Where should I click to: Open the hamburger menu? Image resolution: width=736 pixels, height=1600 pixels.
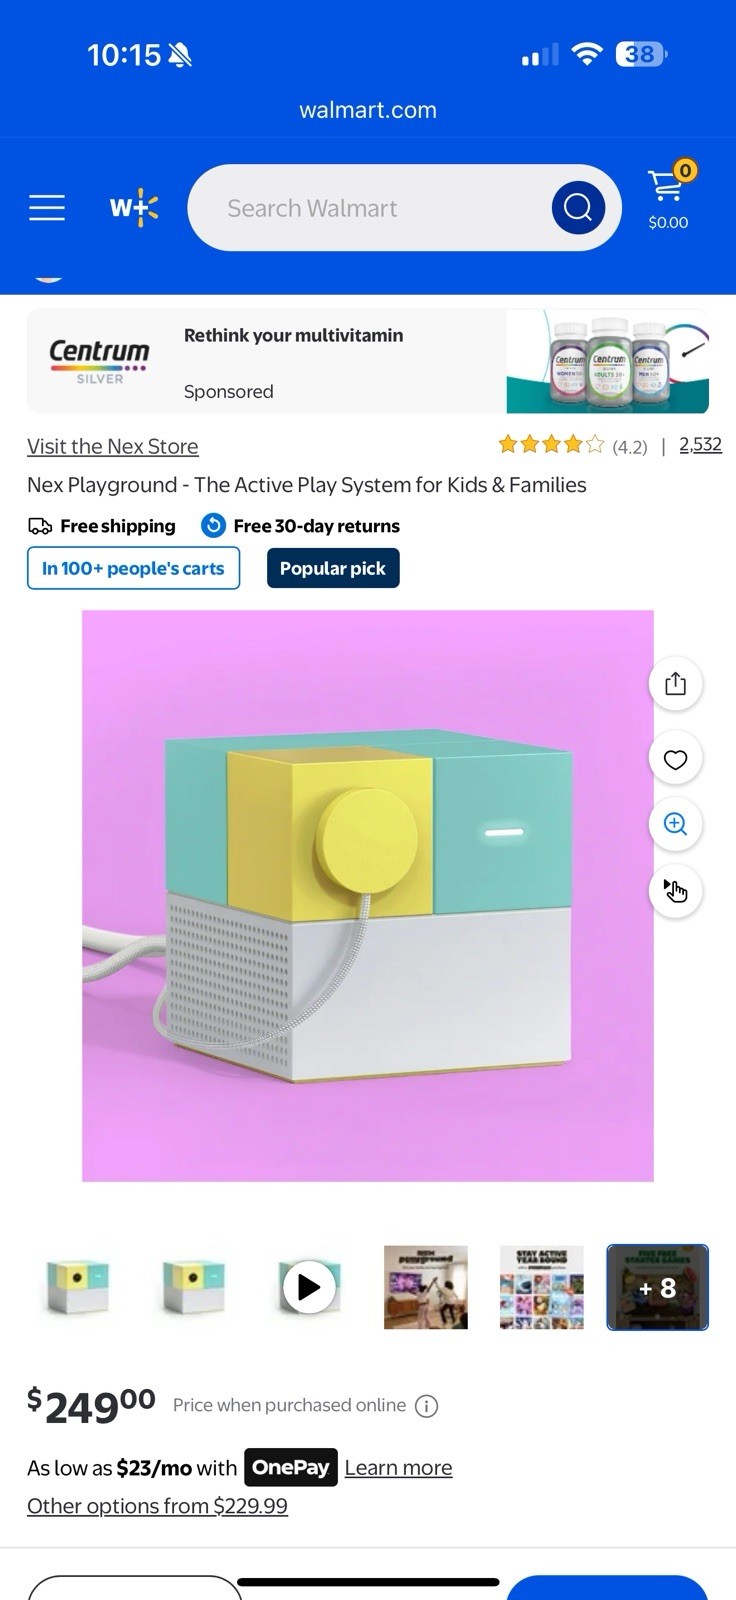tap(46, 208)
